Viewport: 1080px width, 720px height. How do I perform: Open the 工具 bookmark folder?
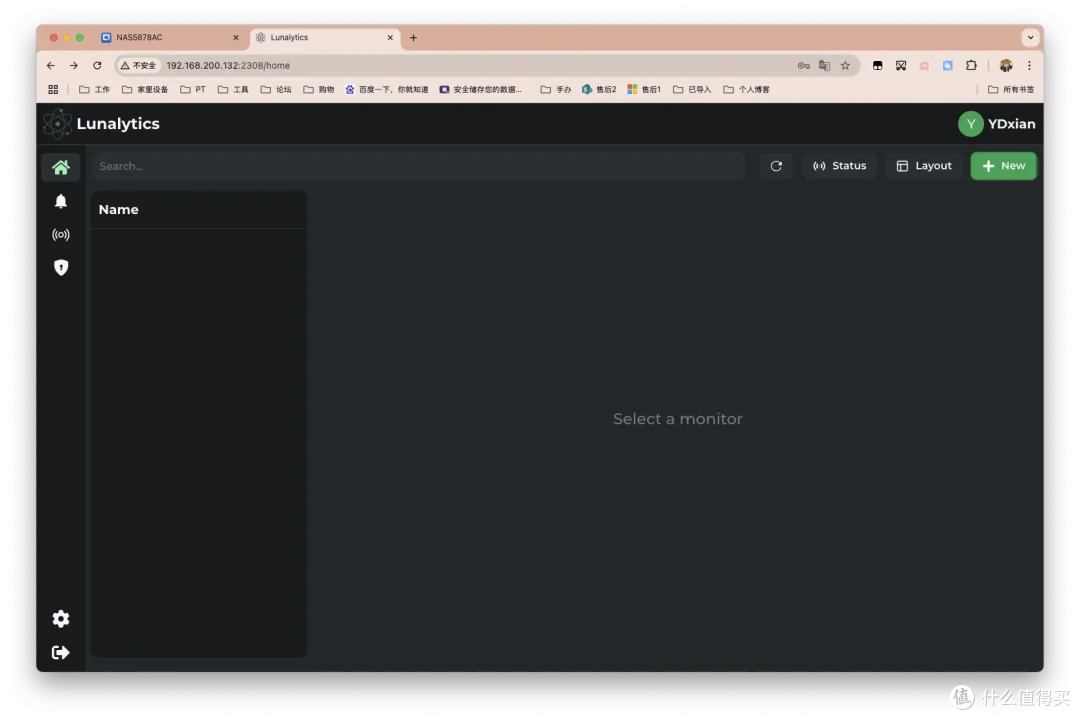[x=233, y=90]
